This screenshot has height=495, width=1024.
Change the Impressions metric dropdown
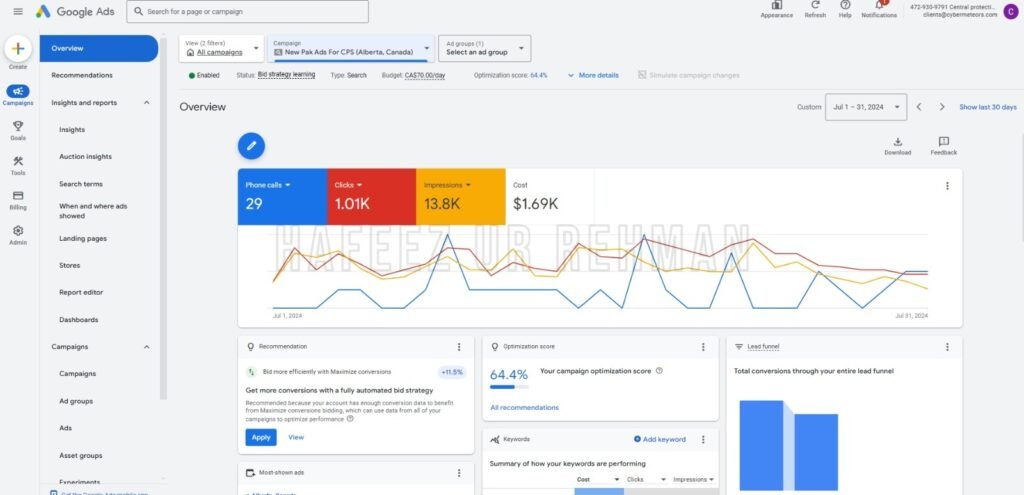click(447, 185)
